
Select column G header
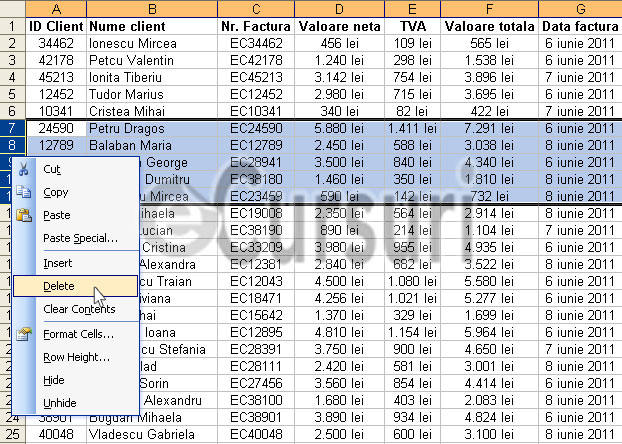point(580,9)
